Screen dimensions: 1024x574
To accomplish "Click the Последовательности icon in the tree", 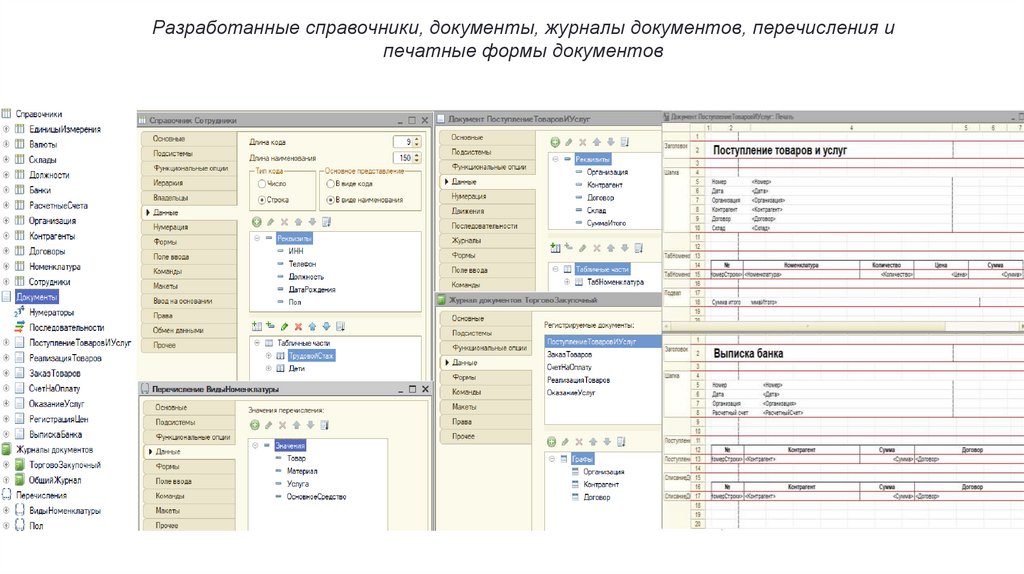I will pos(19,327).
